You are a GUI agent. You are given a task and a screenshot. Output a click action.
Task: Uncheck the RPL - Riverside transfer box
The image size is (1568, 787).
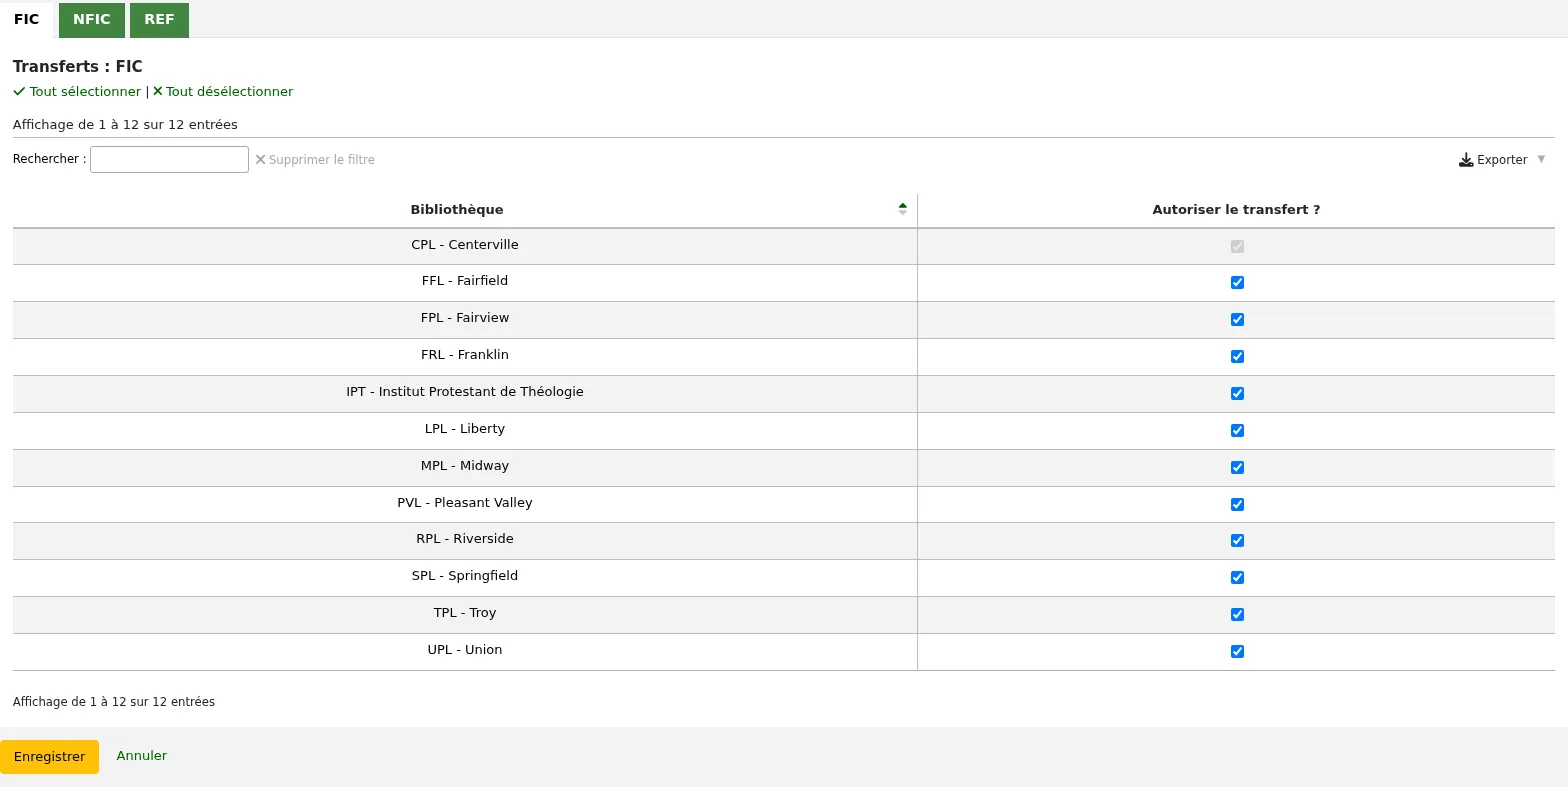click(x=1237, y=540)
